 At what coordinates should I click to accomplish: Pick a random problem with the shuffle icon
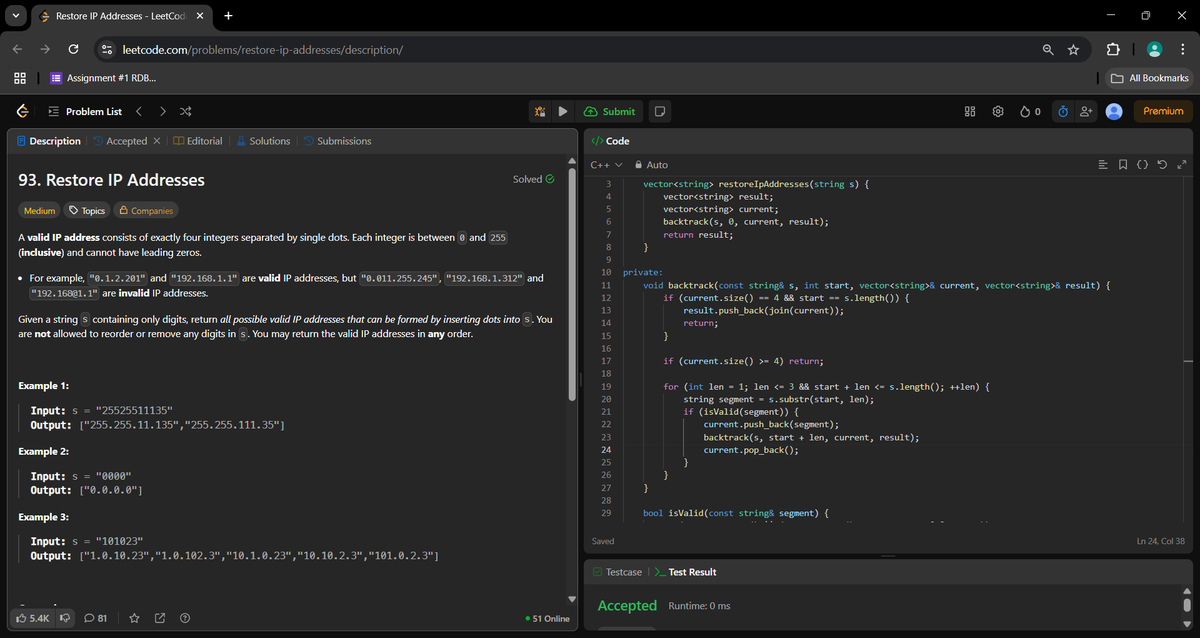(184, 111)
